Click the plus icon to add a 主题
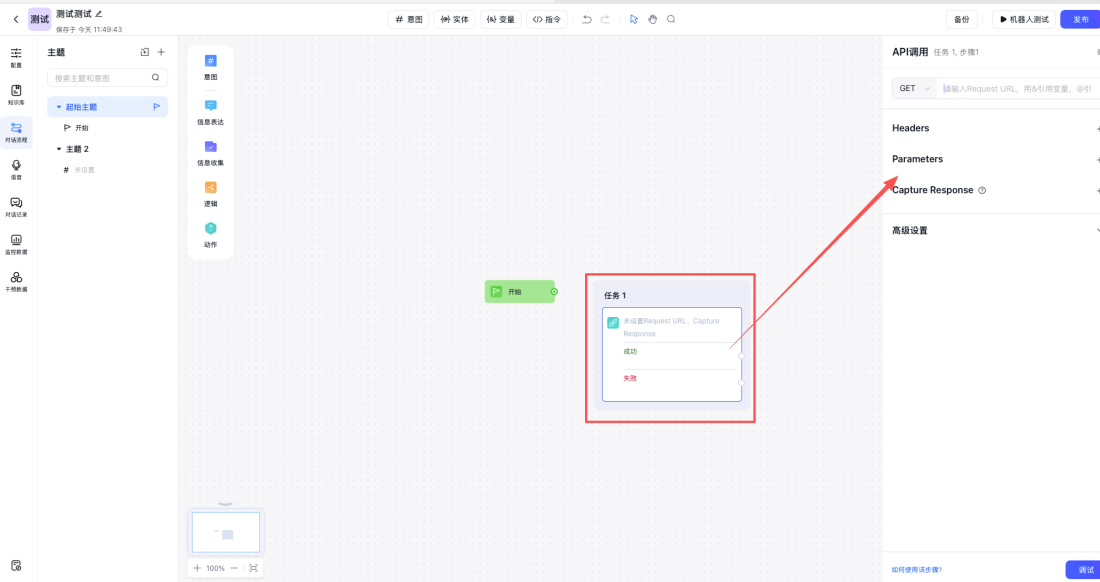 click(161, 52)
